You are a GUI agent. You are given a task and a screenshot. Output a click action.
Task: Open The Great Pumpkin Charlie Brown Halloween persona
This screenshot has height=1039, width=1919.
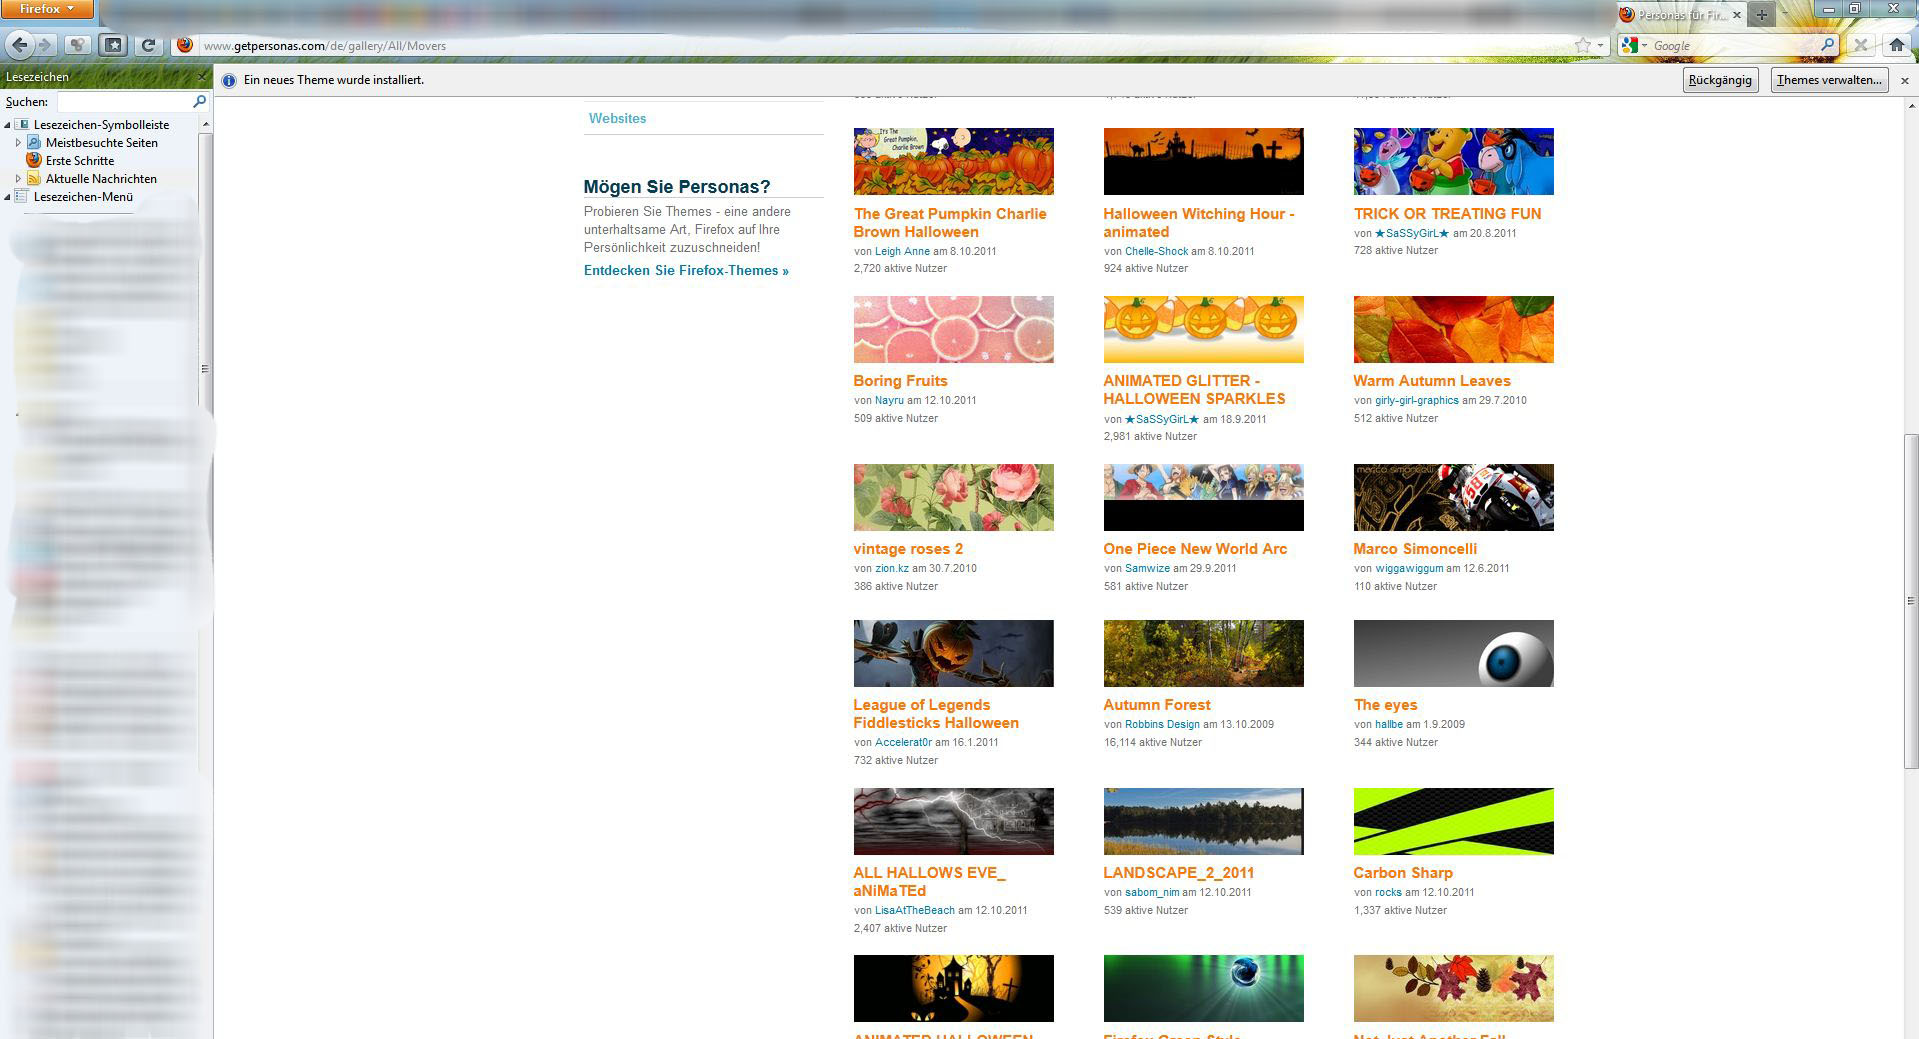click(x=950, y=223)
